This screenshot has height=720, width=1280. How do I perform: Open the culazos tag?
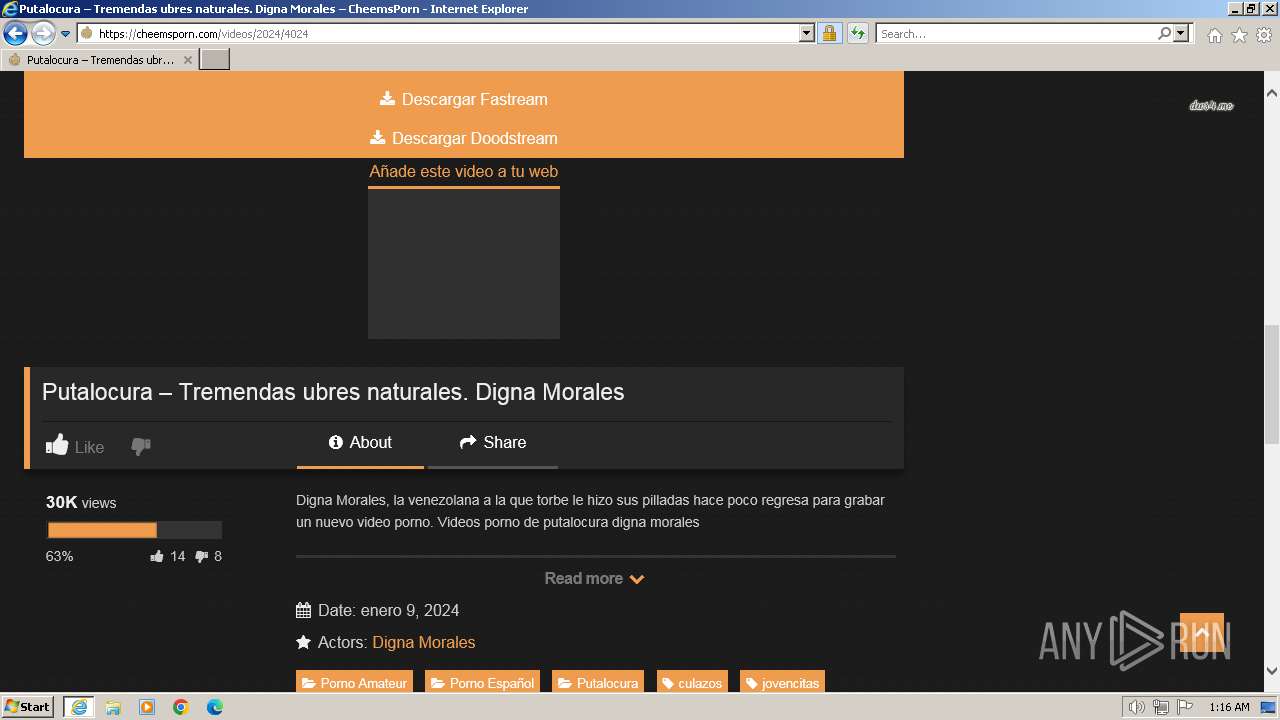(x=692, y=683)
